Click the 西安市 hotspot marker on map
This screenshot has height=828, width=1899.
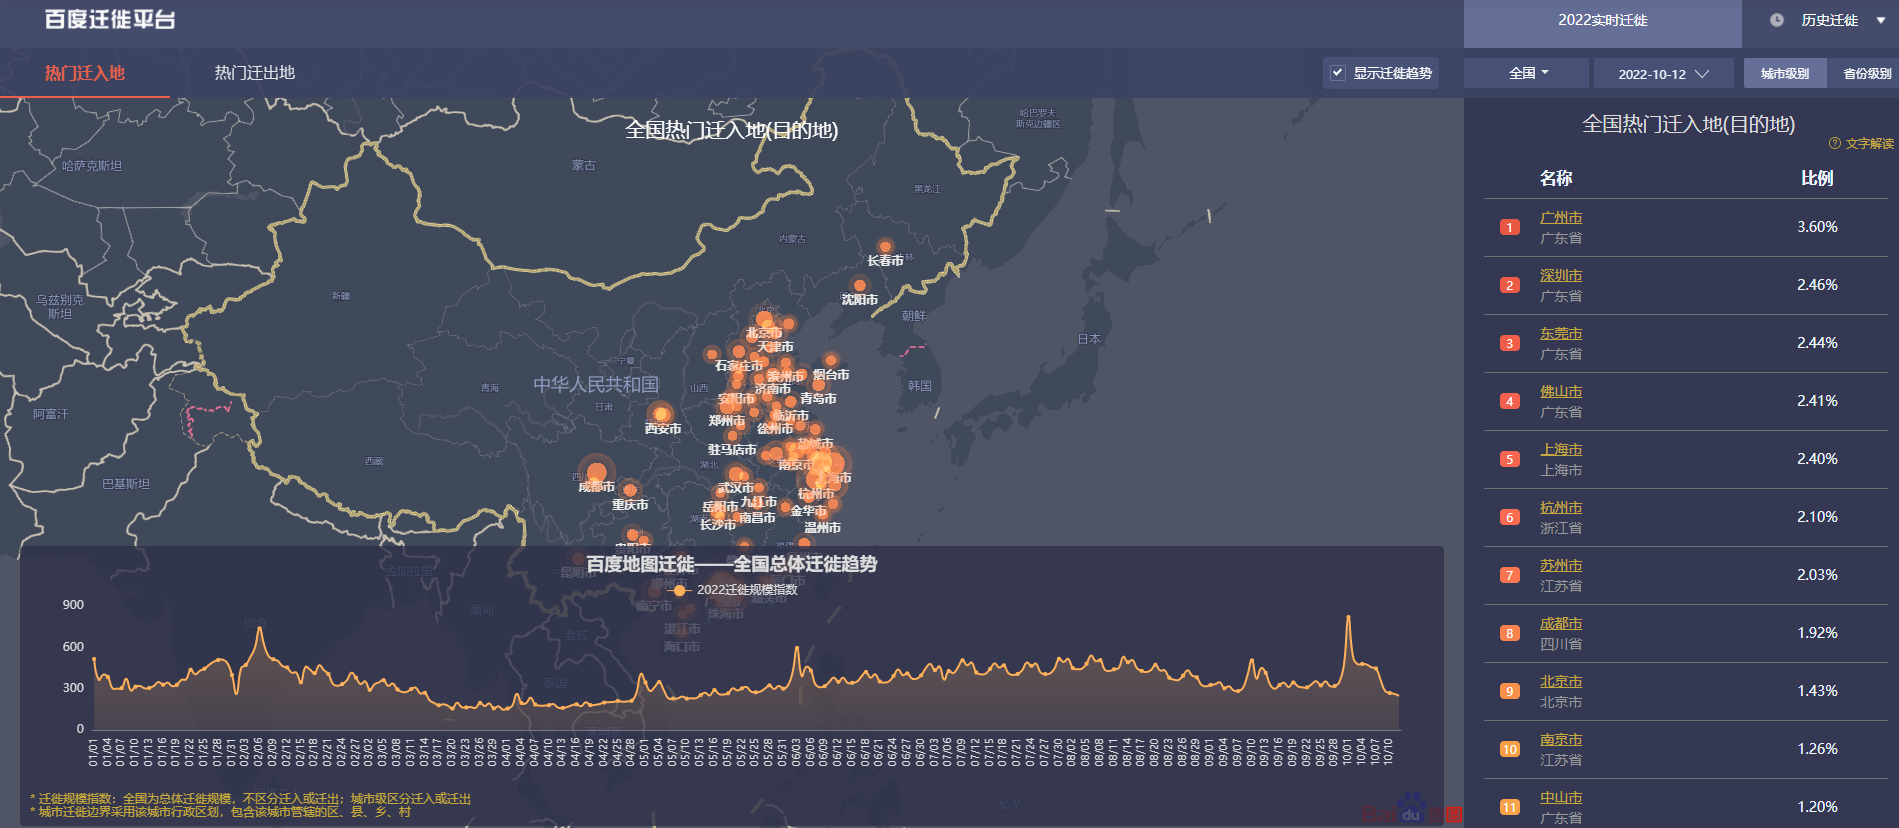pos(660,414)
